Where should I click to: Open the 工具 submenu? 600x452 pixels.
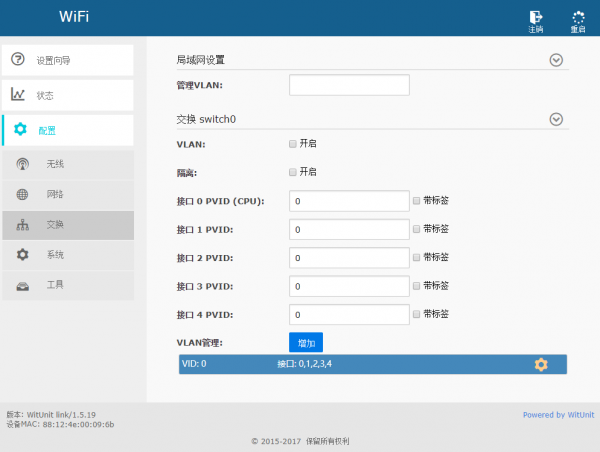[x=68, y=285]
